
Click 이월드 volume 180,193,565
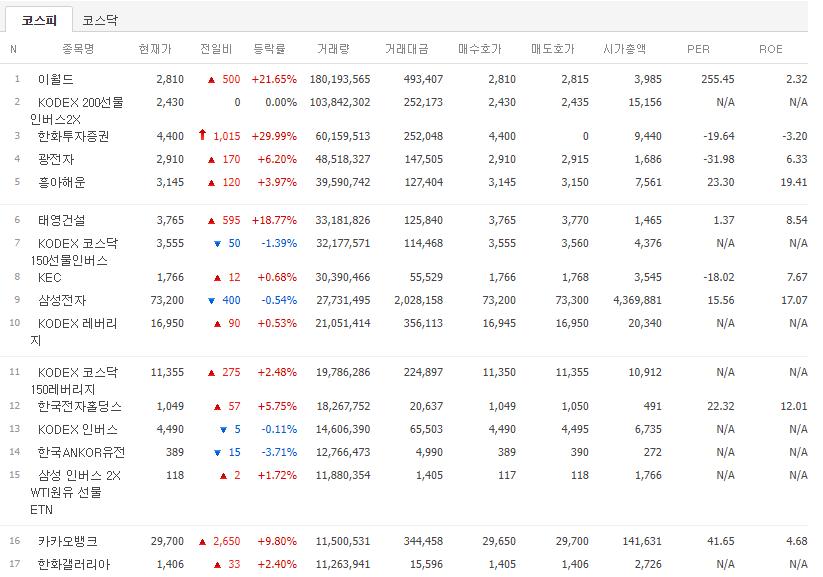tap(340, 79)
